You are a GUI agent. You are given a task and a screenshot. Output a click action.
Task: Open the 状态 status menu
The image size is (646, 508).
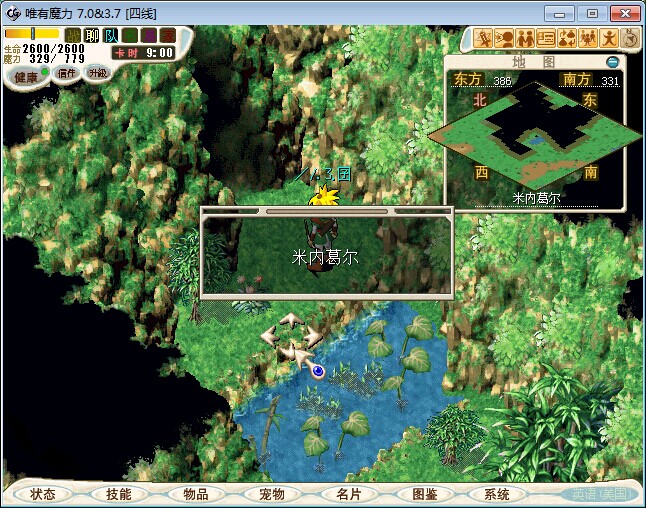43,494
